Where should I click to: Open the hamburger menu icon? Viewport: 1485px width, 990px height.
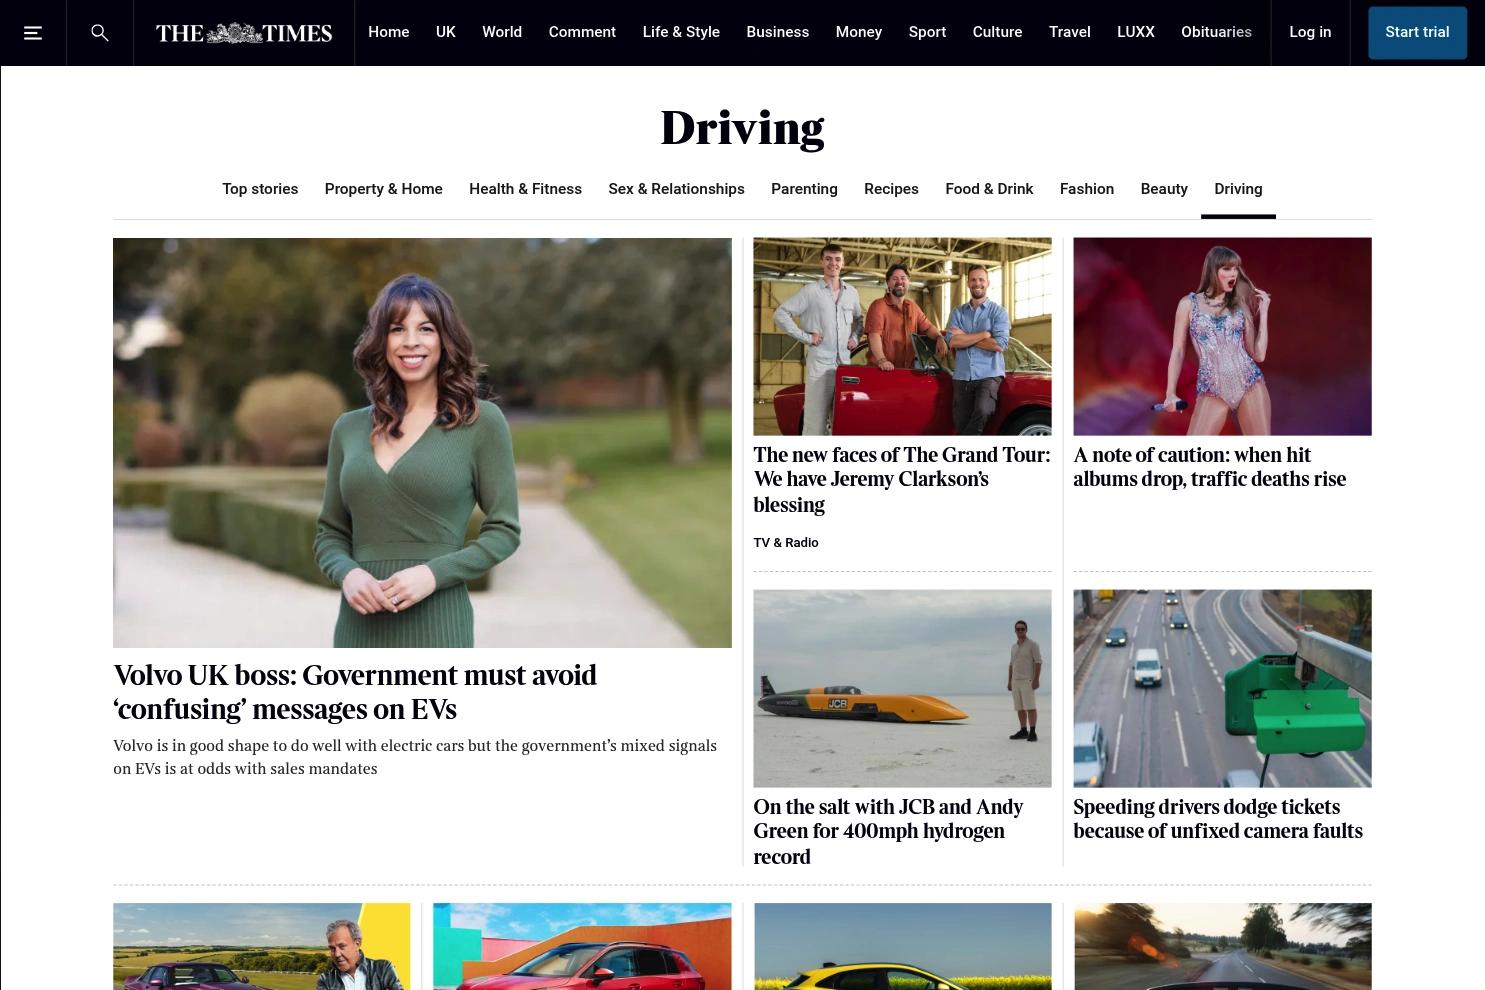[x=33, y=33]
